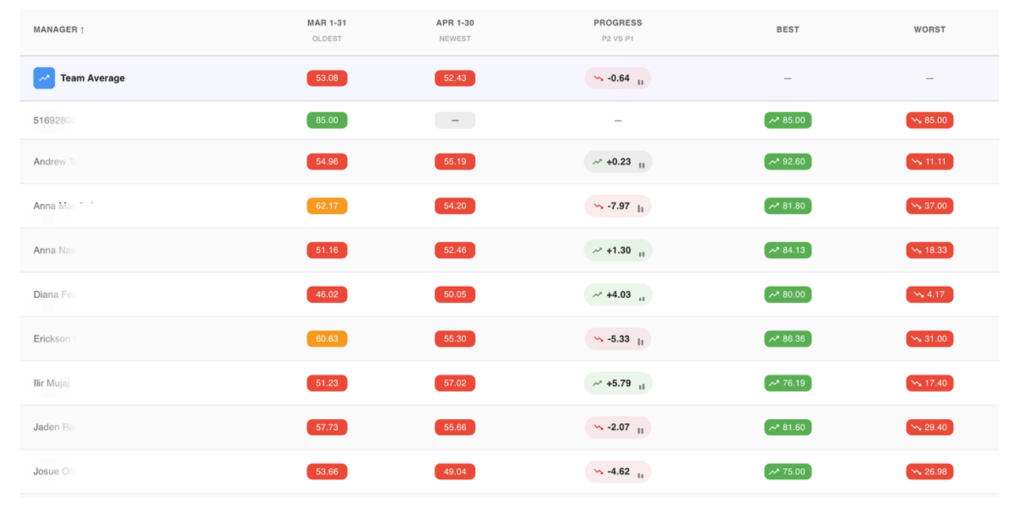Click the -5.33 progress pill
Viewport: 1024px width, 515px height.
[618, 339]
